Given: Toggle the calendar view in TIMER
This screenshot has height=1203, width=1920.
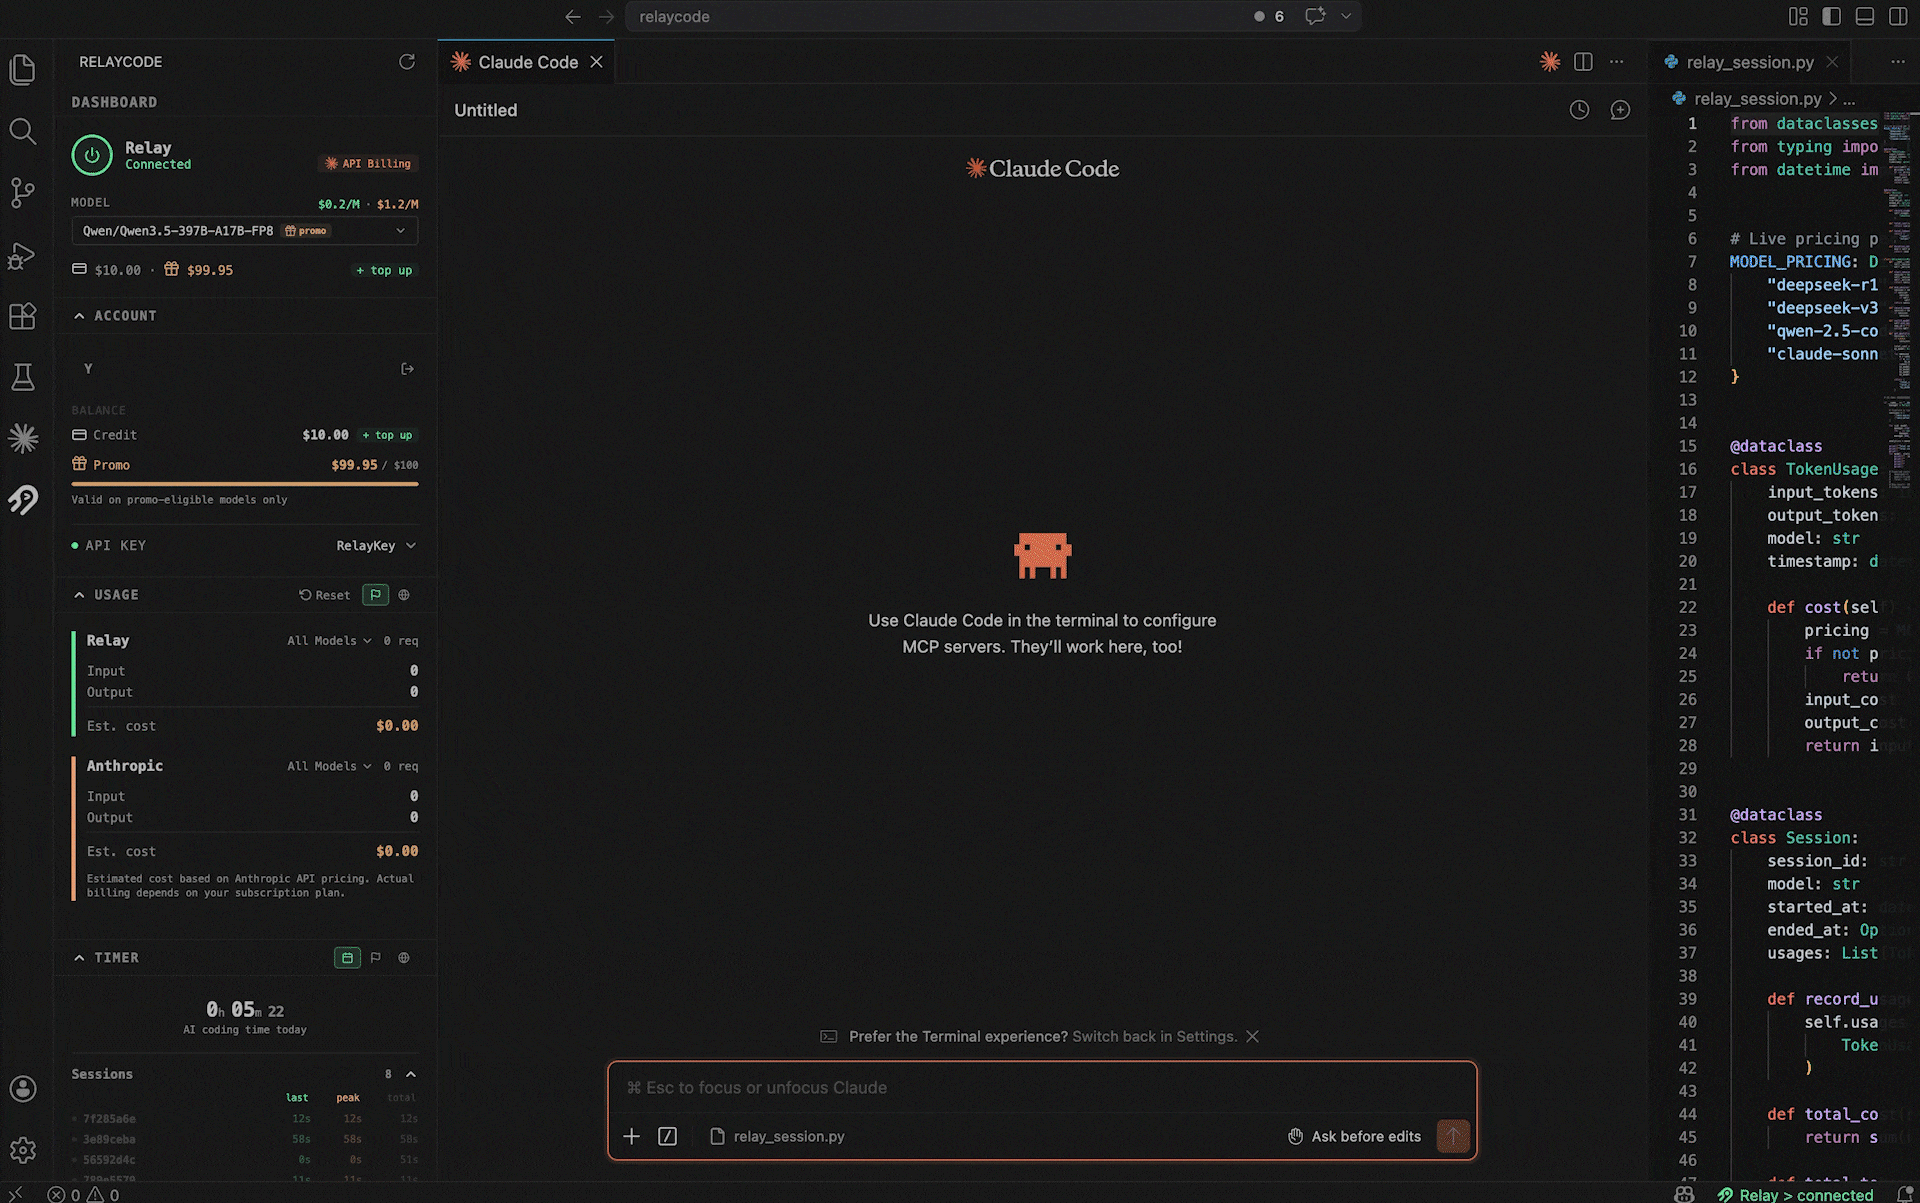Looking at the screenshot, I should click(347, 958).
